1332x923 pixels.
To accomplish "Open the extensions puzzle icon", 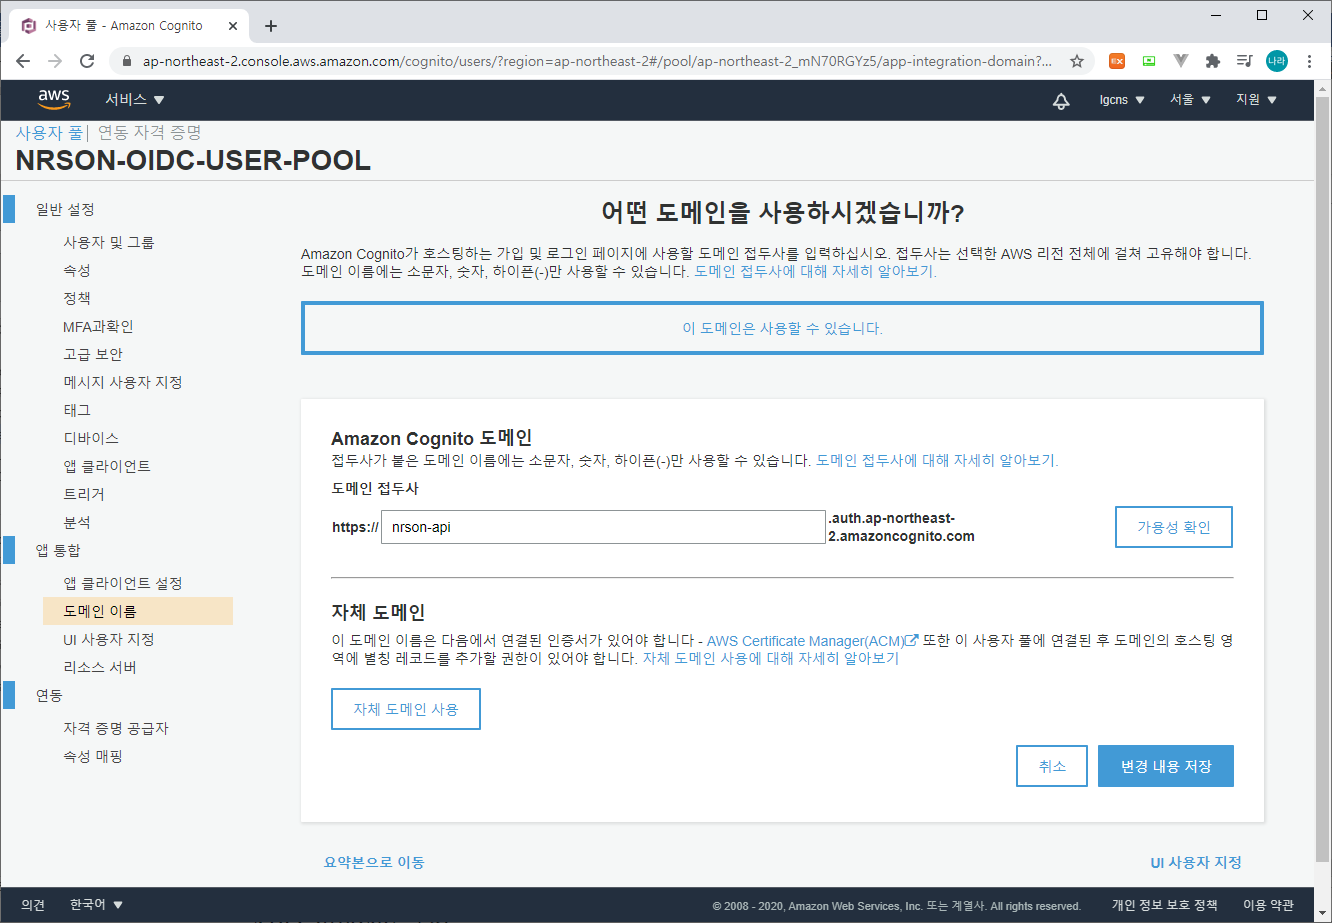I will tap(1213, 61).
